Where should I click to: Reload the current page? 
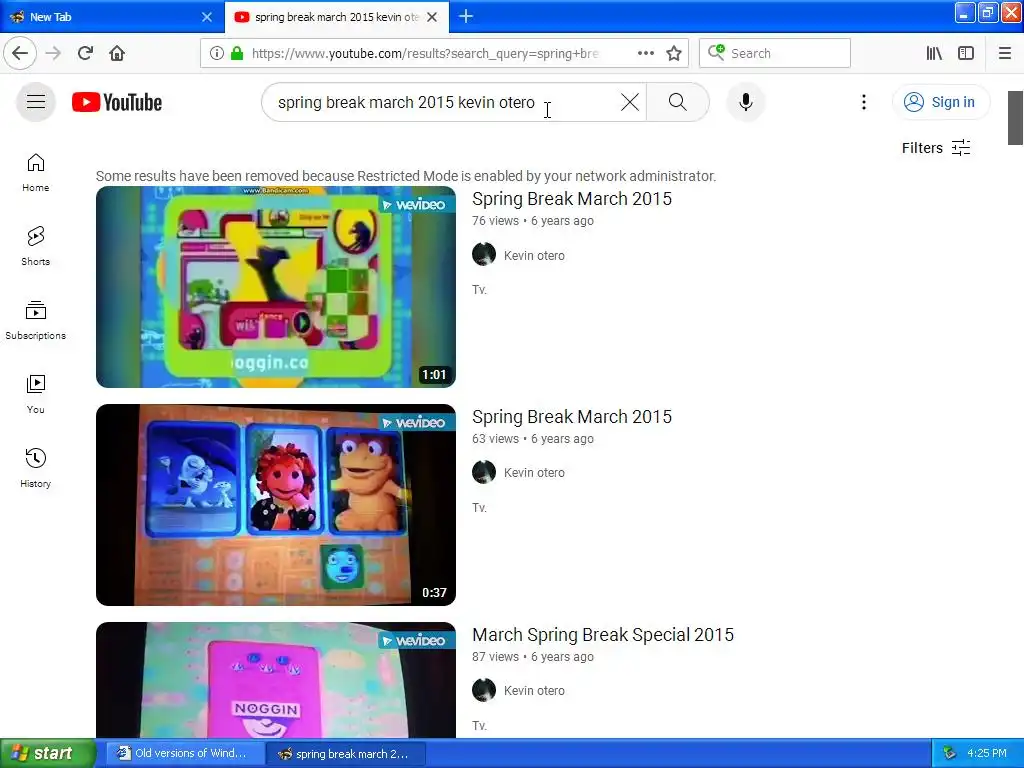click(85, 53)
